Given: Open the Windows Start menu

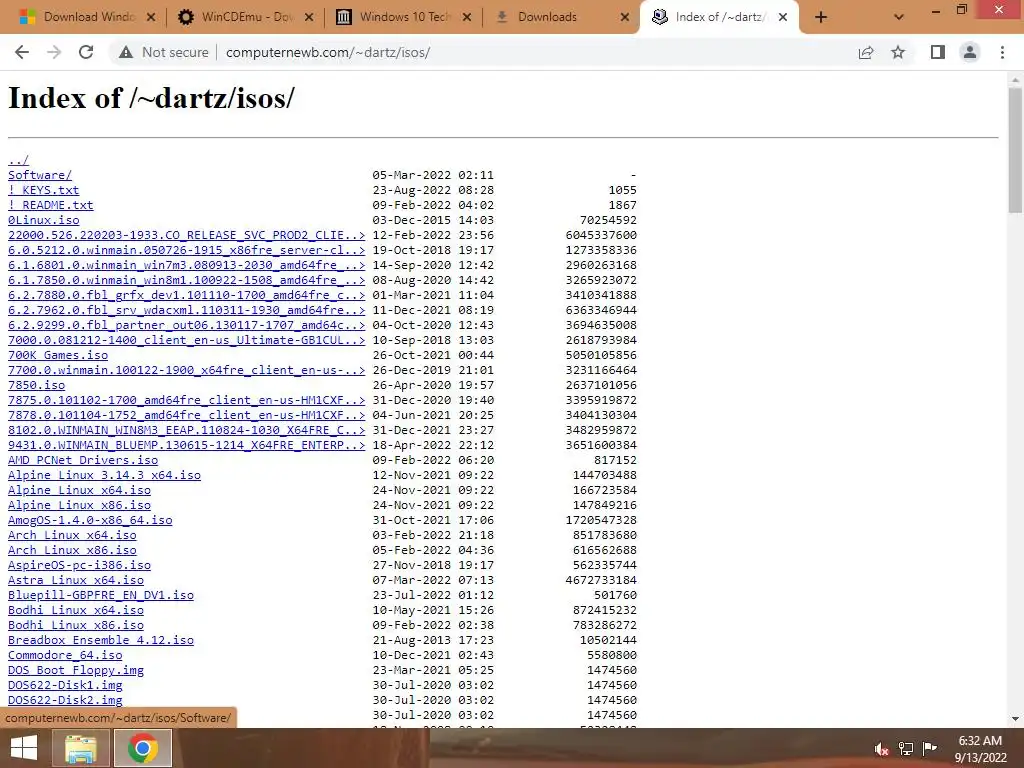Looking at the screenshot, I should click(24, 748).
